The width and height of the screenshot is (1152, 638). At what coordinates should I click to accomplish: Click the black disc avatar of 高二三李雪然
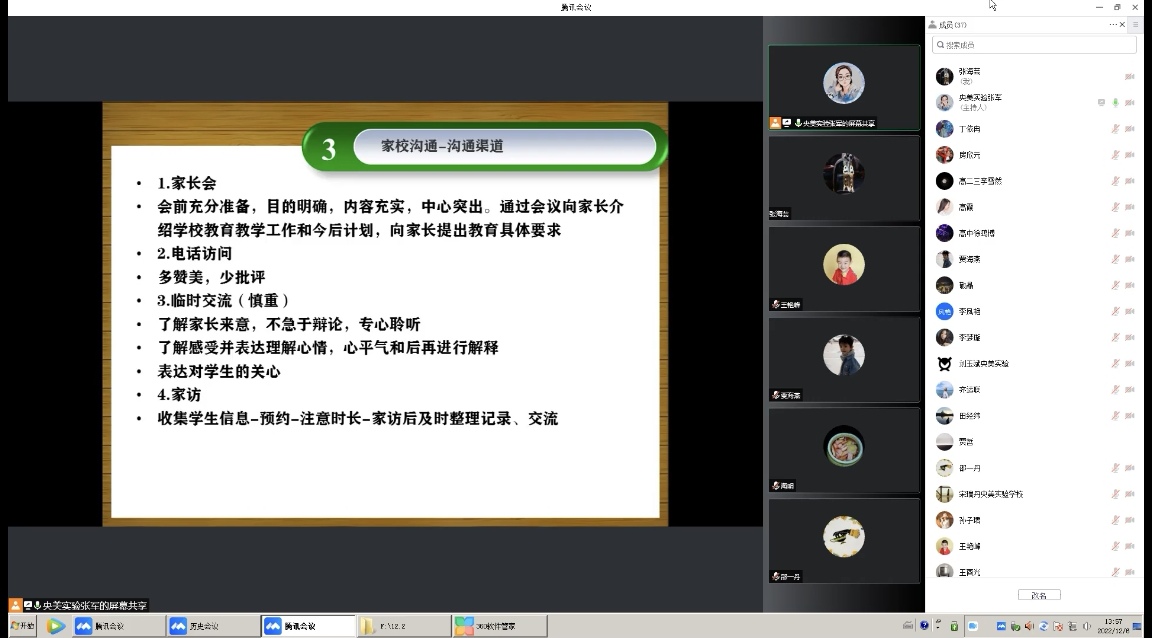pyautogui.click(x=944, y=181)
